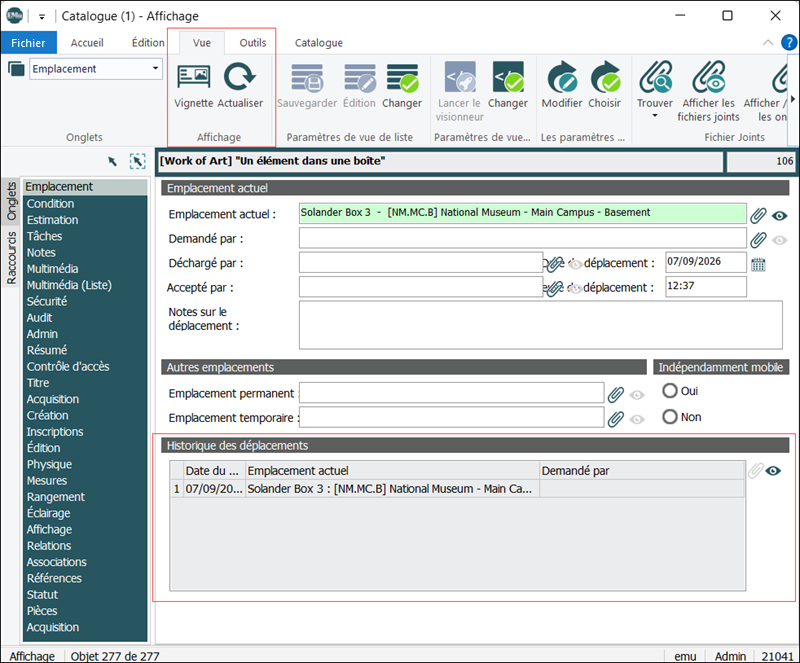Image resolution: width=800 pixels, height=663 pixels.
Task: Open the Contrôle d'accès tab in sidebar
Action: [68, 367]
